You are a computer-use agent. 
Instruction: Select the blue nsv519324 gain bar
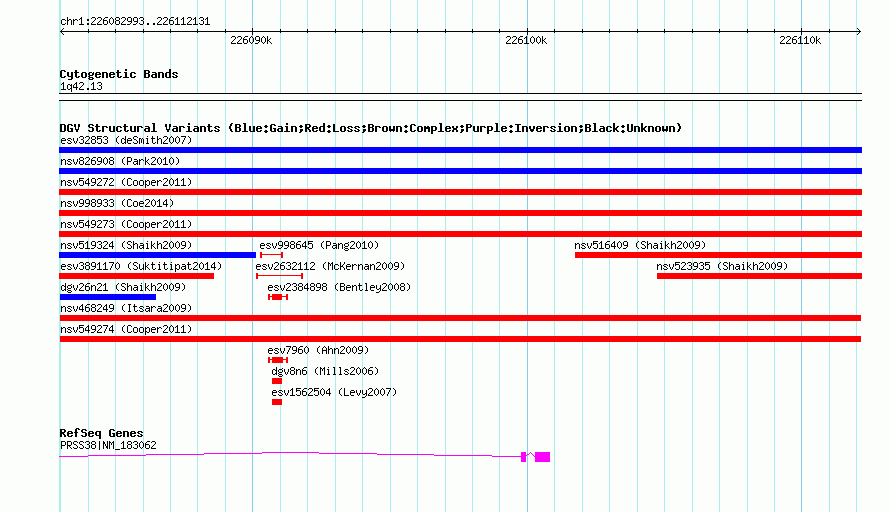tap(158, 255)
